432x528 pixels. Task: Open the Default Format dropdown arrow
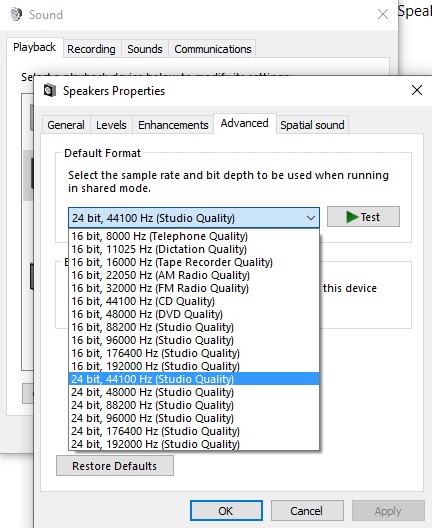pos(311,218)
